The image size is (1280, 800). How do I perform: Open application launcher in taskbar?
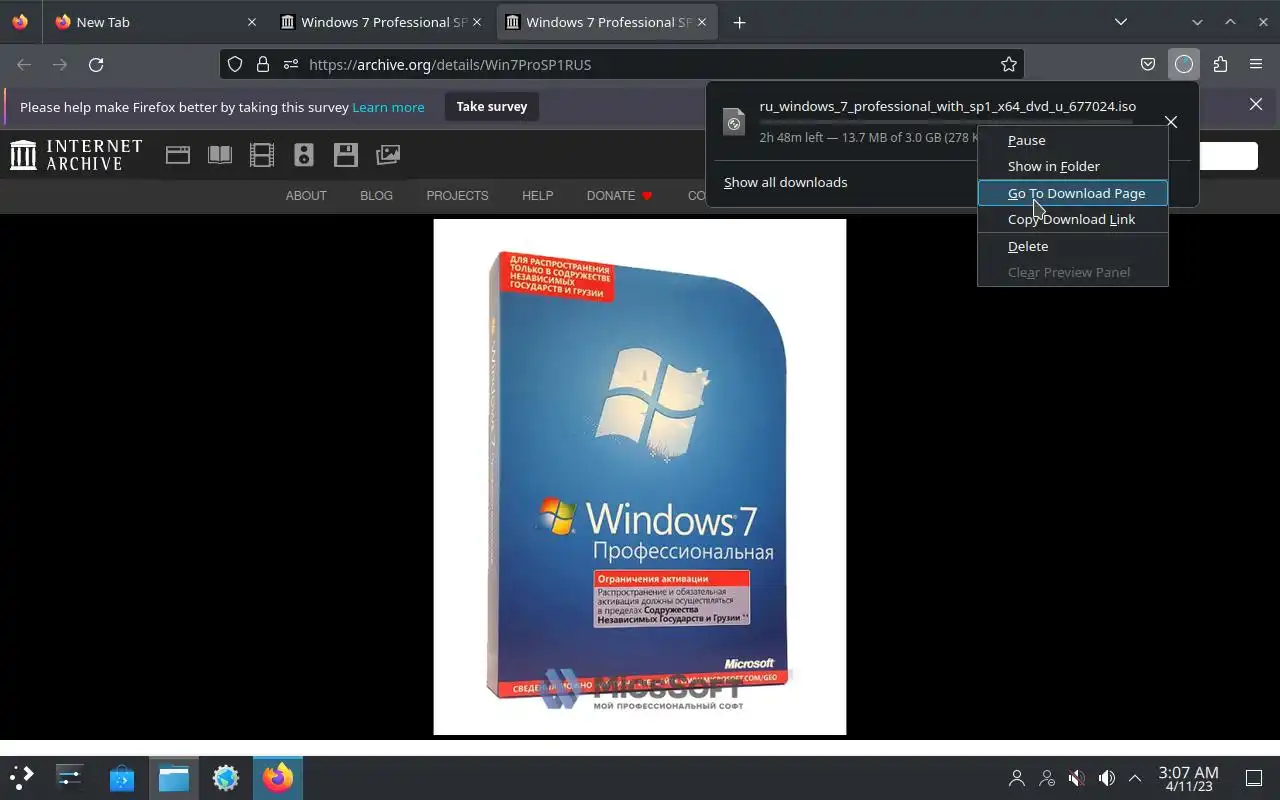[21, 777]
